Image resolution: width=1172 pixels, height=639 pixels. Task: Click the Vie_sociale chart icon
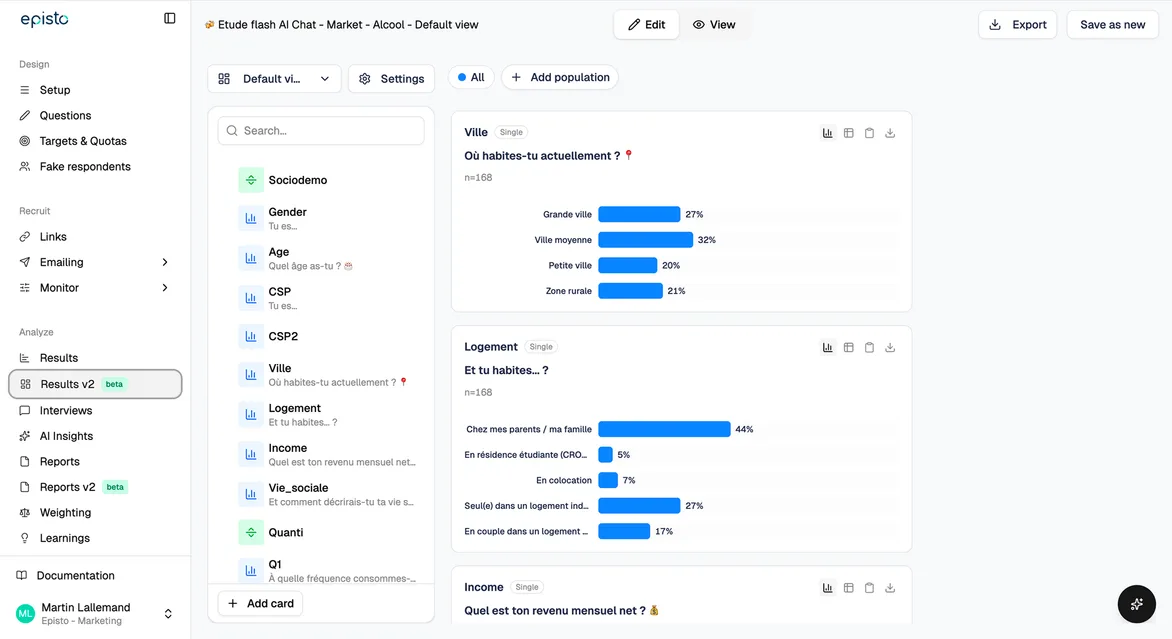coord(251,494)
